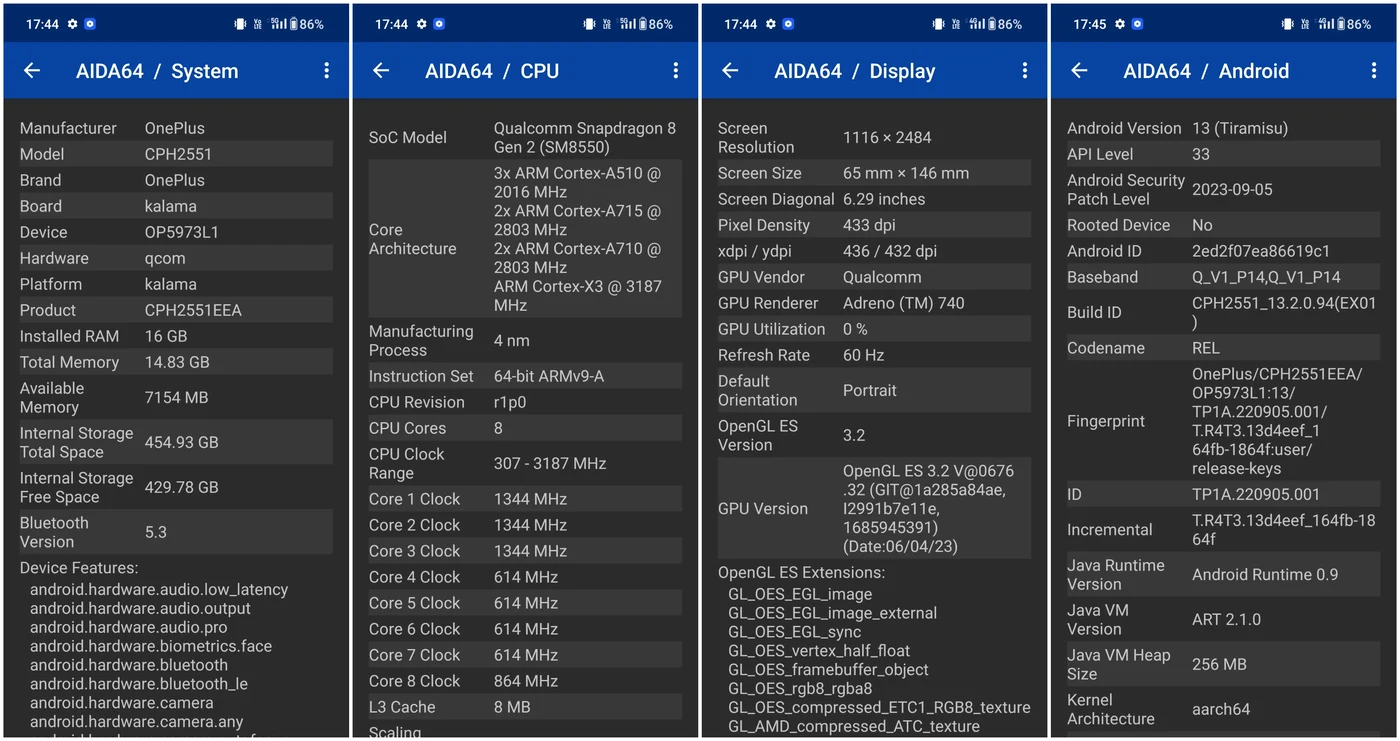Select the Refresh Rate value 60 Hz
Image resolution: width=1400 pixels, height=741 pixels.
click(x=864, y=355)
